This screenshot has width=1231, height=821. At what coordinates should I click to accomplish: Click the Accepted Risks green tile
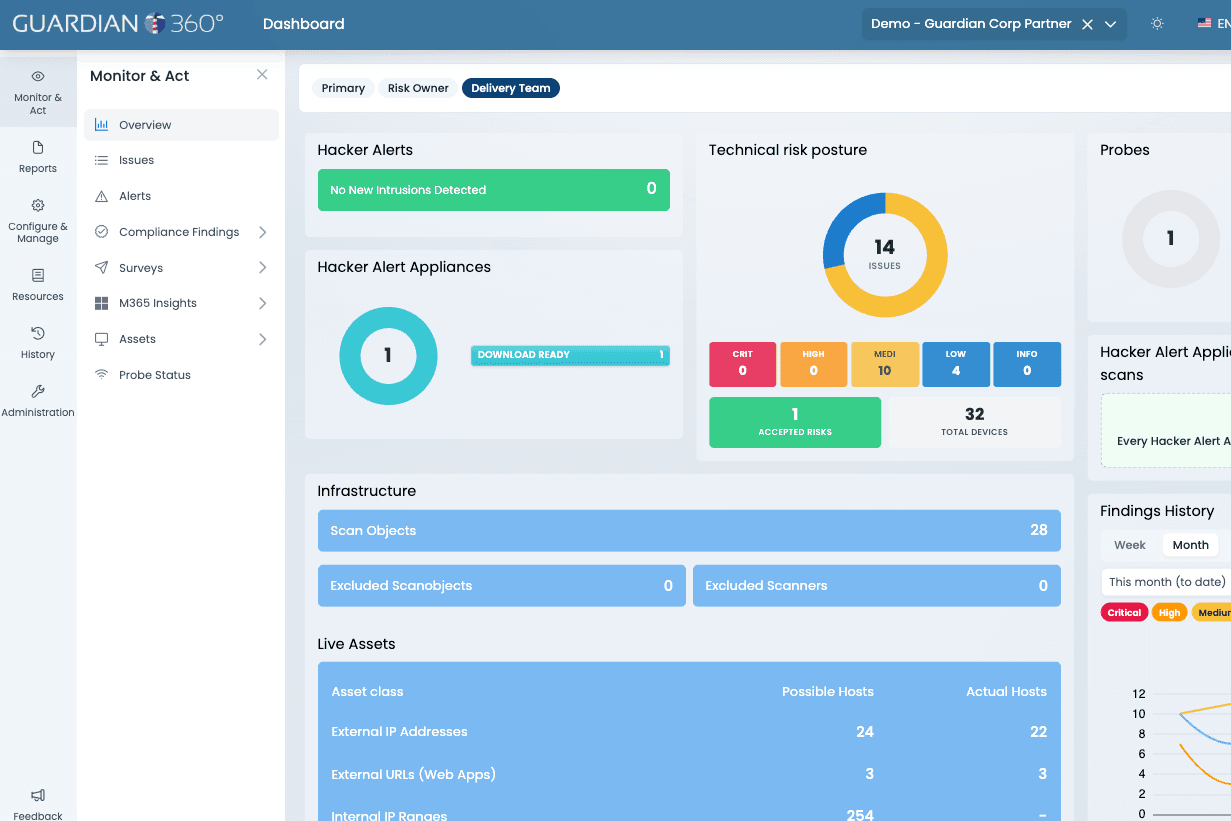[x=795, y=422]
